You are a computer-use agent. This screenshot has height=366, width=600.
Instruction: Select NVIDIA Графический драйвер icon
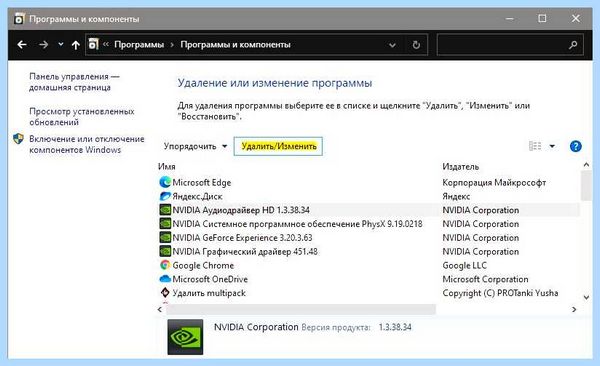click(x=165, y=251)
